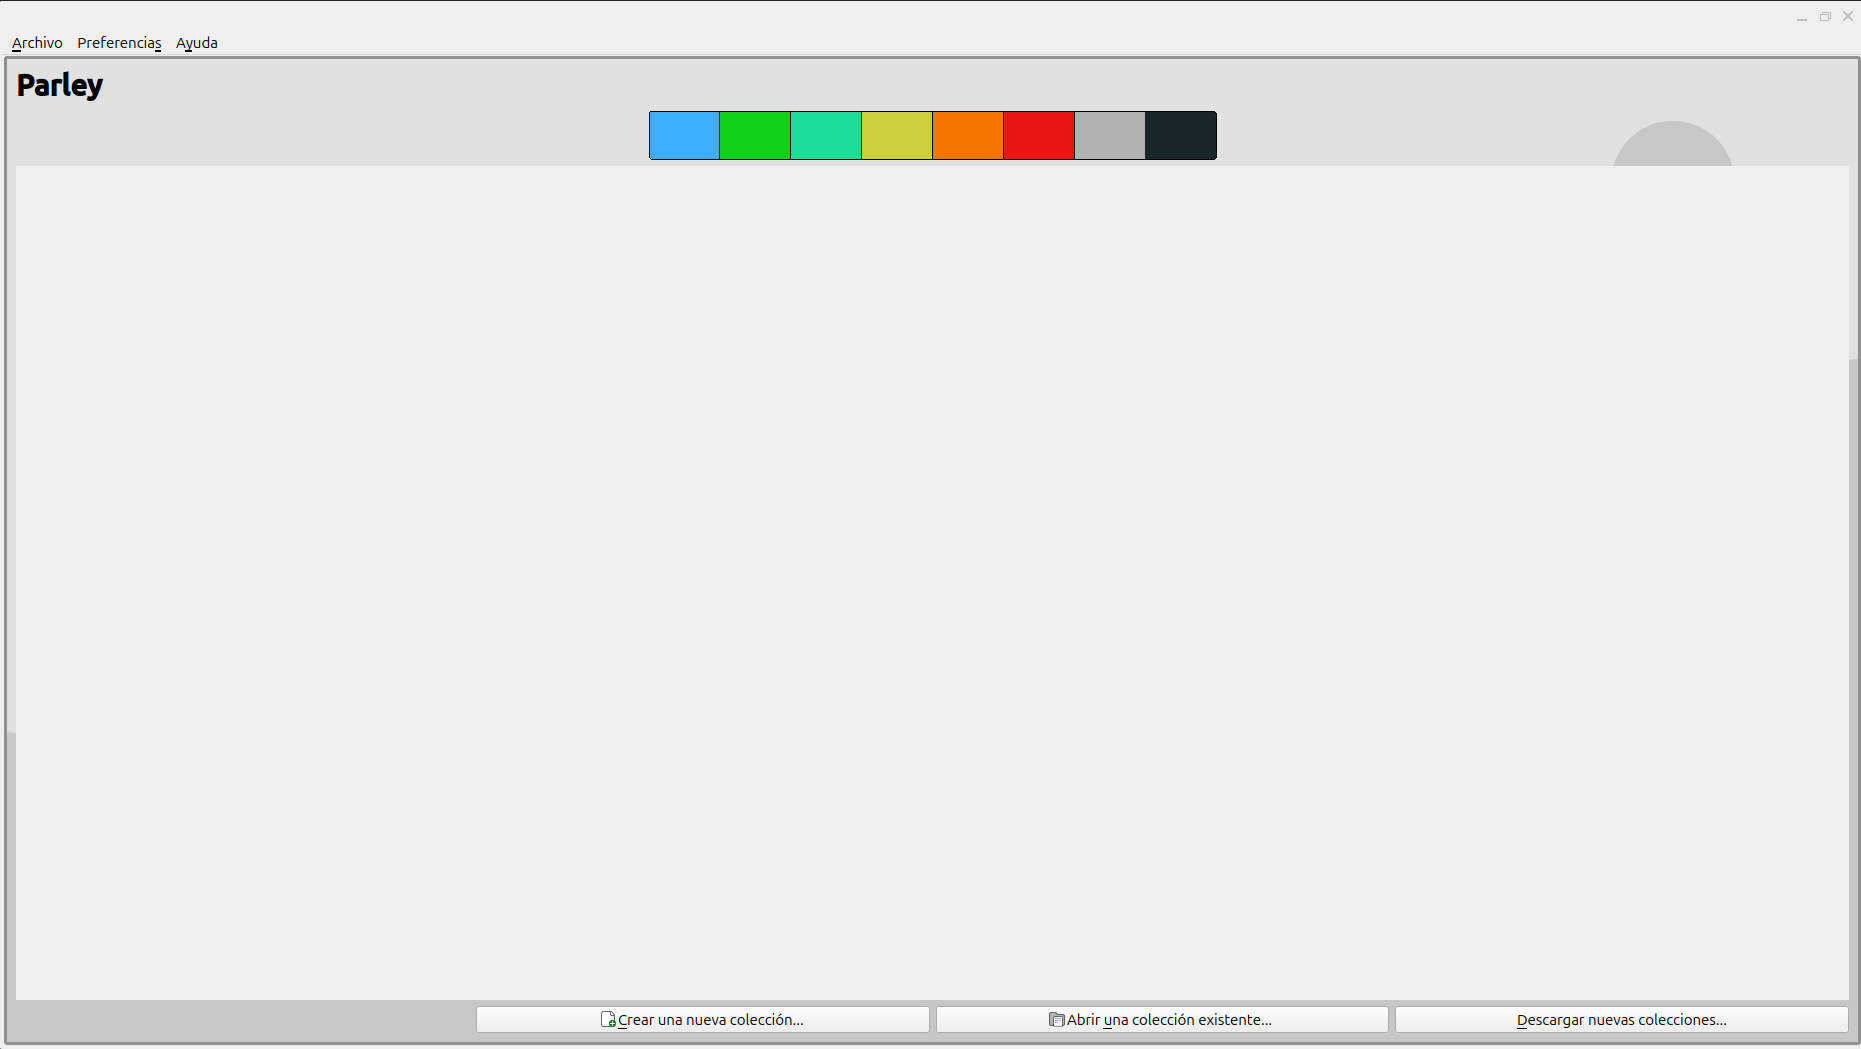This screenshot has height=1049, width=1861.
Task: Choose the dark navy color swatch
Action: (1181, 136)
